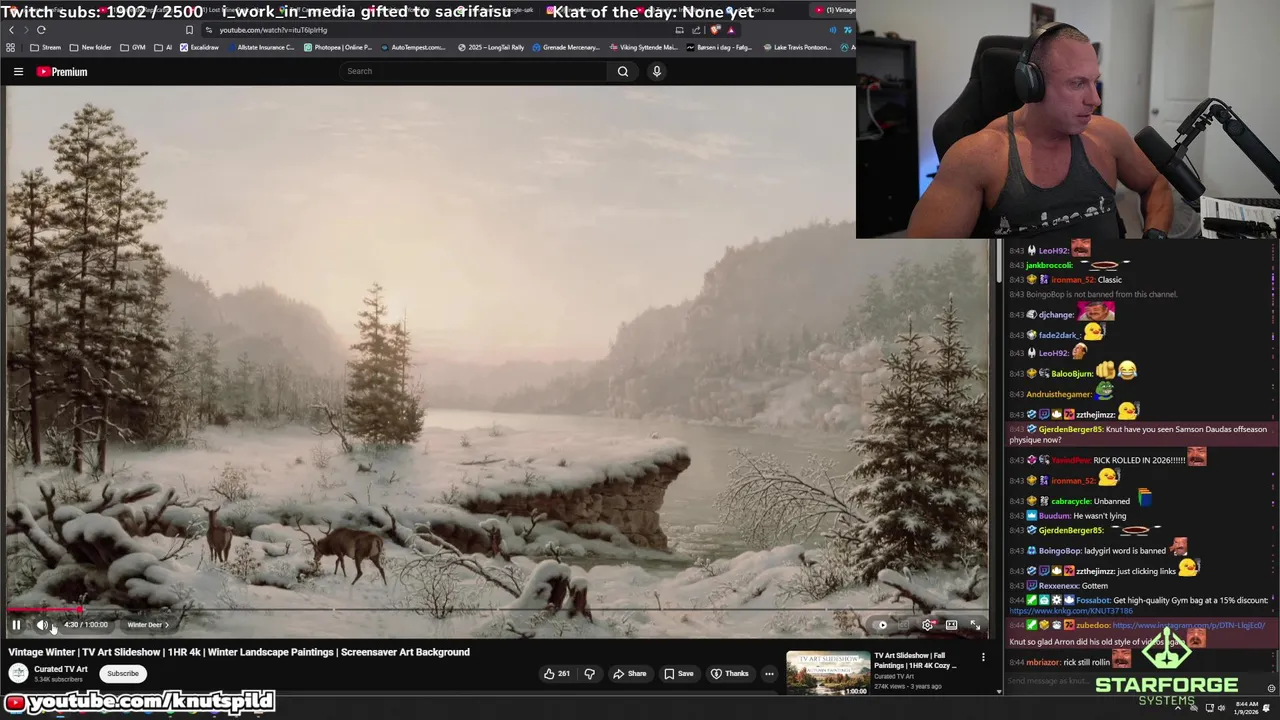Click the Brave shields icon in address bar
The width and height of the screenshot is (1280, 720).
[x=715, y=30]
